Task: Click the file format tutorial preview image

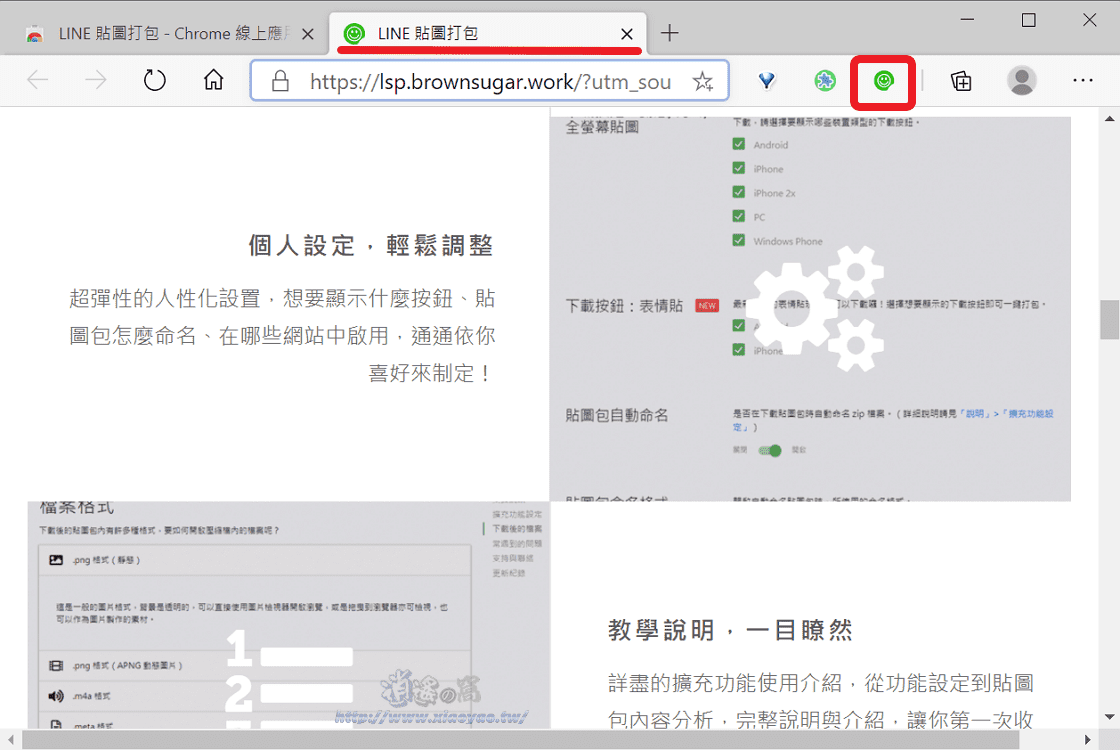Action: coord(289,614)
